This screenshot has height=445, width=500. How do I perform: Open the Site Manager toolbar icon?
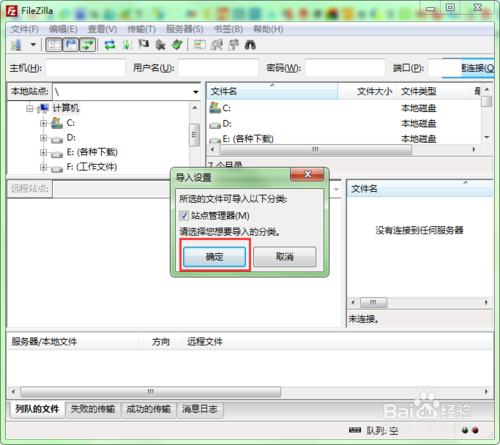tap(16, 45)
